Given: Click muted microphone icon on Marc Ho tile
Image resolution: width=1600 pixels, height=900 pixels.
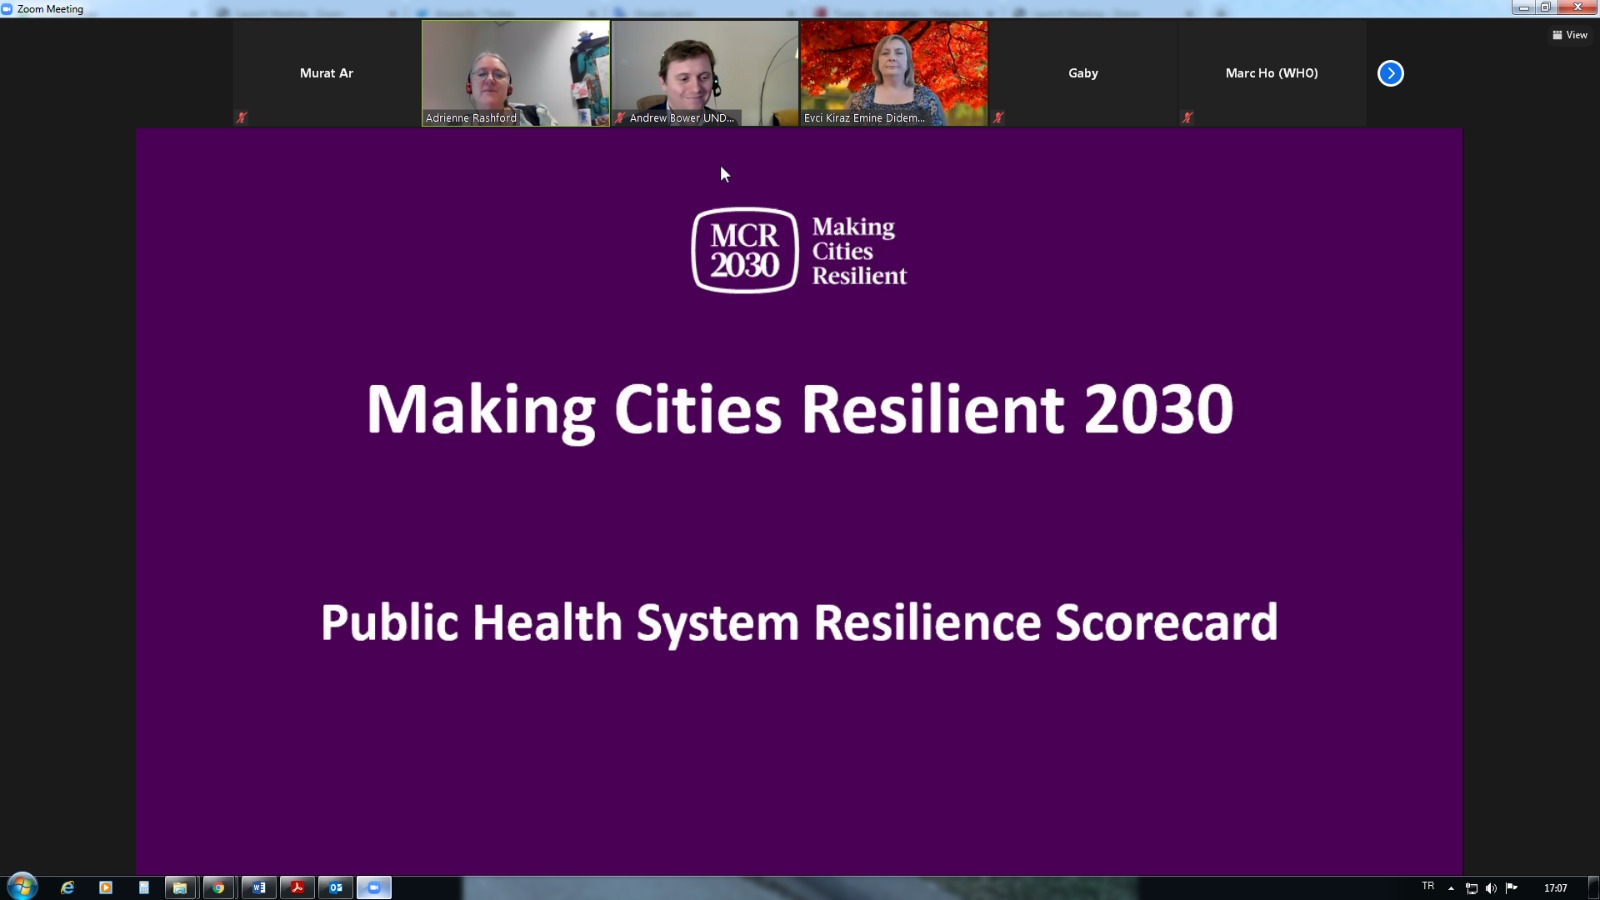Looking at the screenshot, I should [x=1187, y=117].
